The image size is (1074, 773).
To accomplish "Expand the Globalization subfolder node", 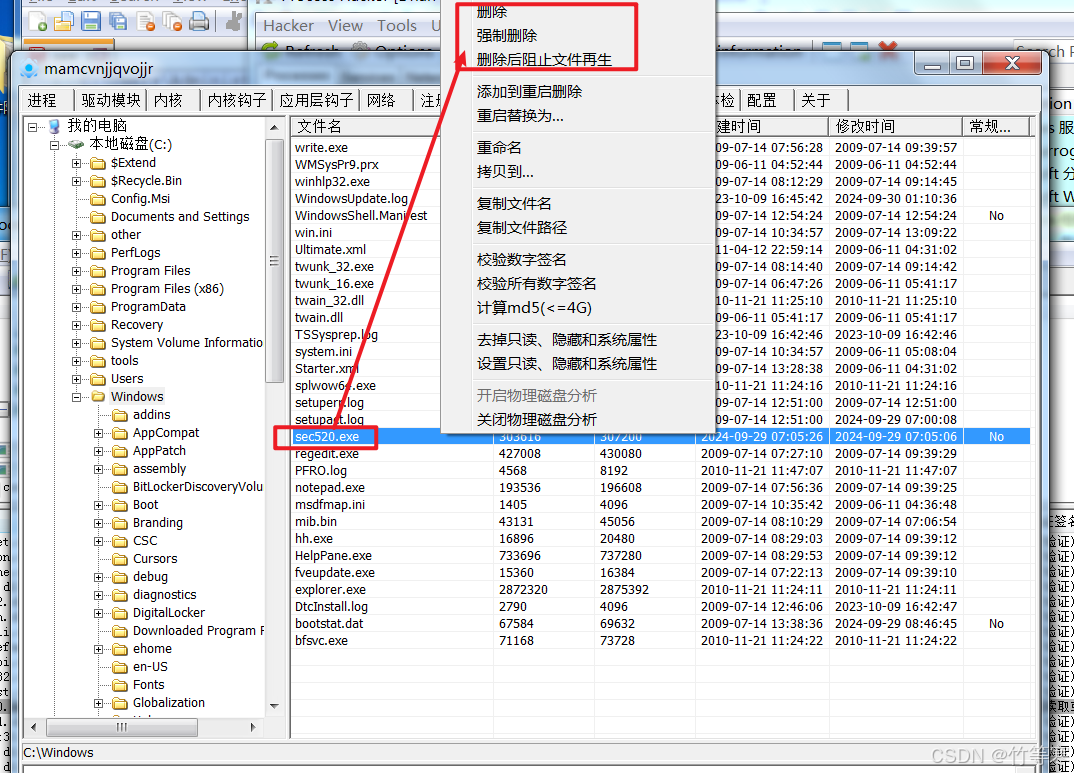I will pos(99,703).
